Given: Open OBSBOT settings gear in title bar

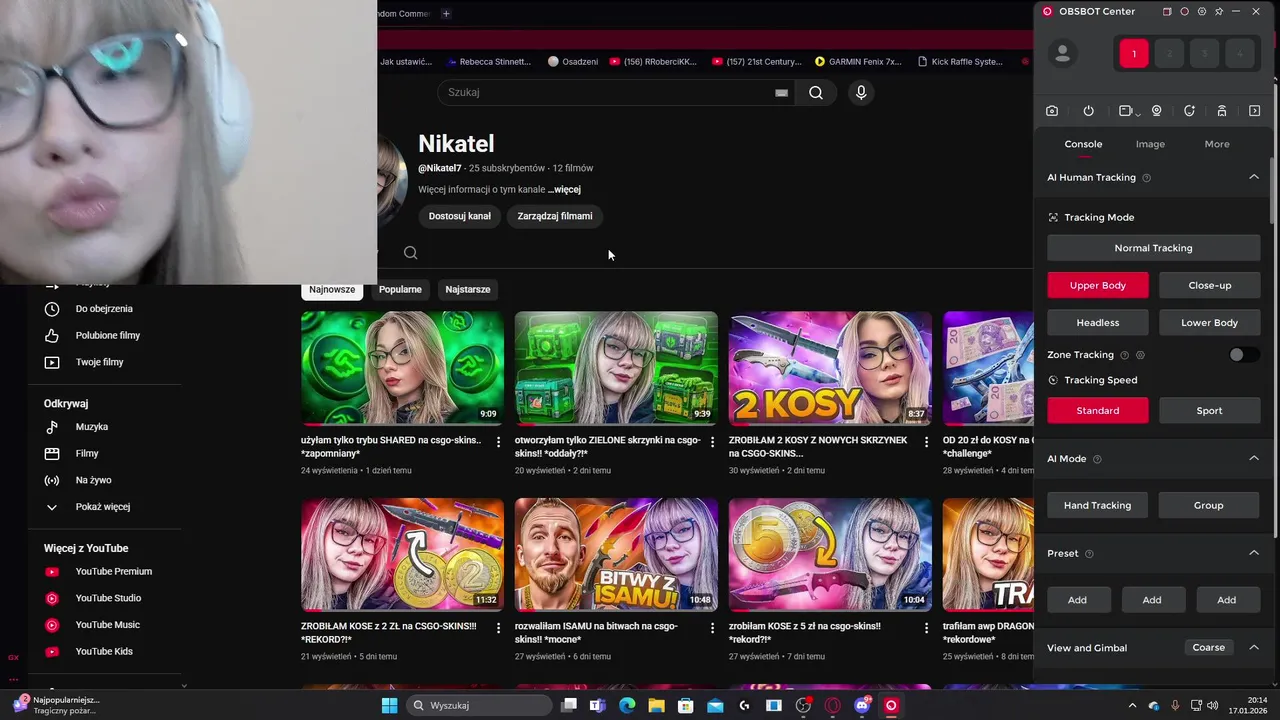Looking at the screenshot, I should [1201, 12].
